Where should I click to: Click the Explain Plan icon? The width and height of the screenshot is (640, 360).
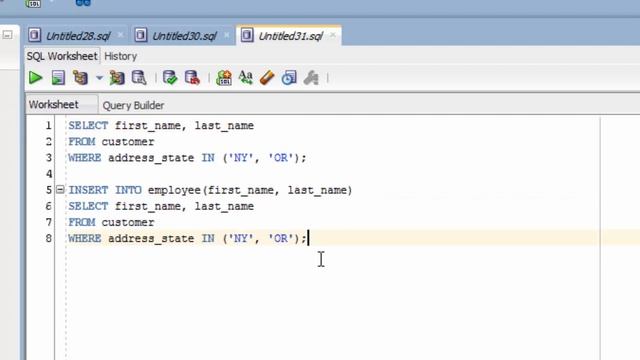[80, 78]
